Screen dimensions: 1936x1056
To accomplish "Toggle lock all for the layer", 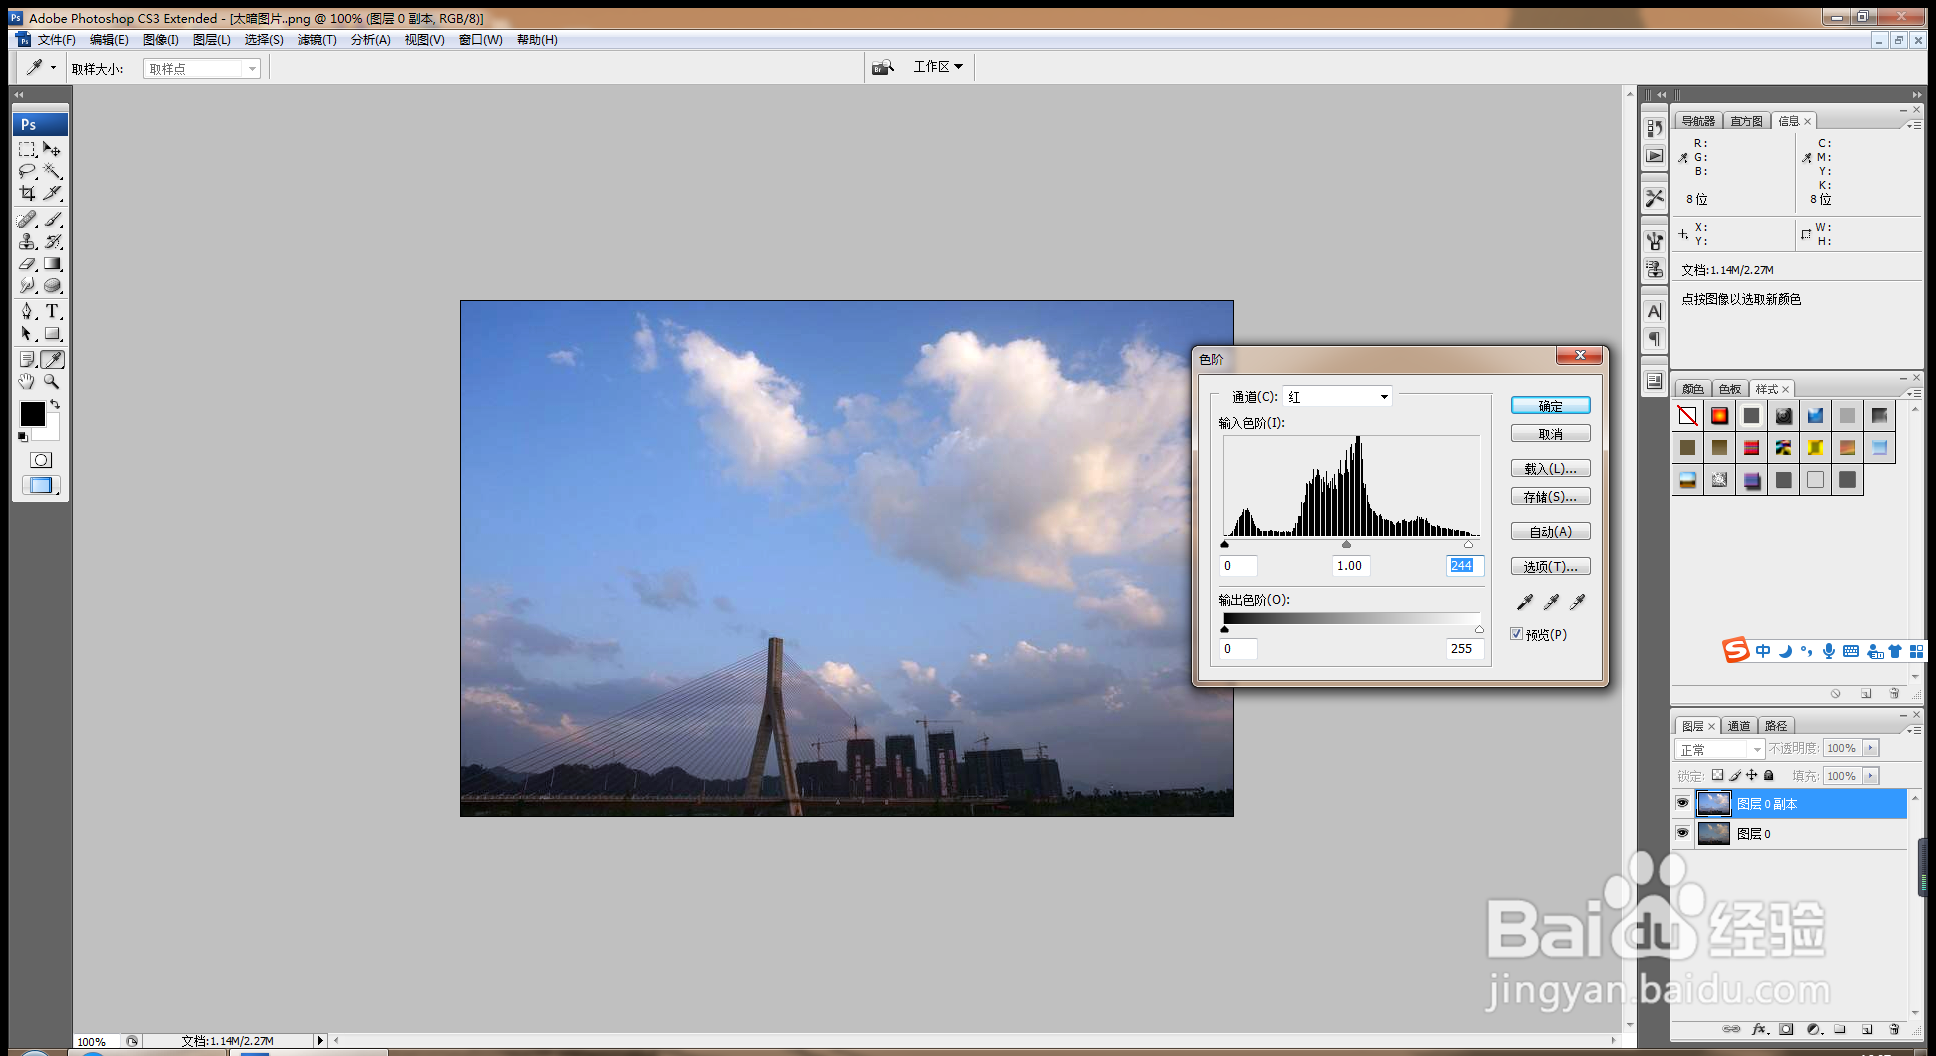I will (1768, 775).
